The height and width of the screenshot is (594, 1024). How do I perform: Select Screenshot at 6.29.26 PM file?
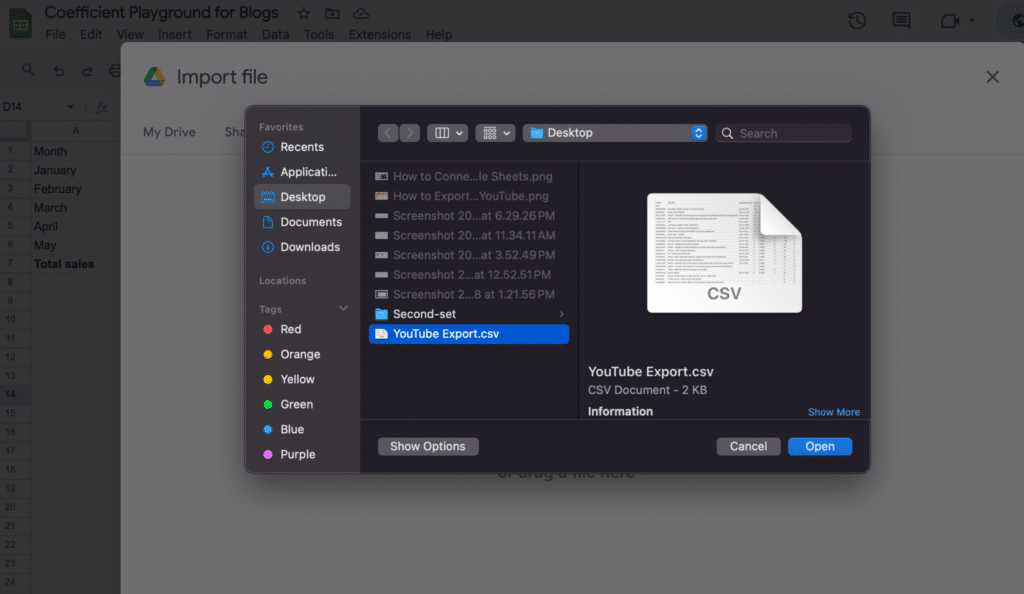[469, 215]
